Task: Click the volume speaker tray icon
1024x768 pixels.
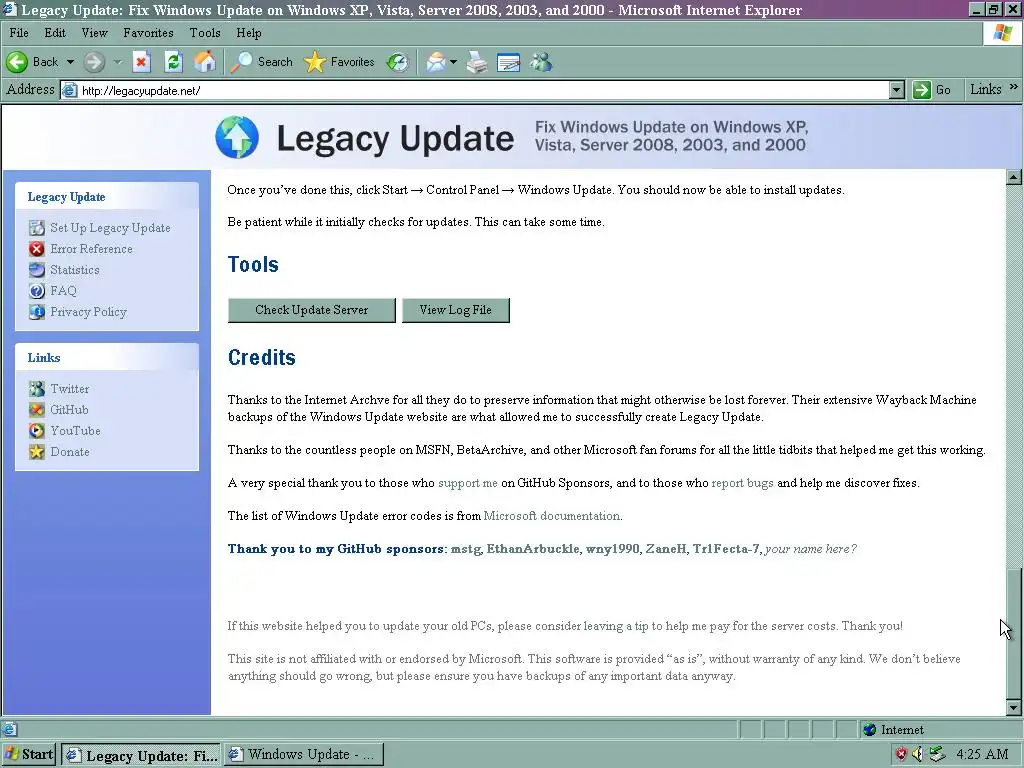Action: click(918, 754)
